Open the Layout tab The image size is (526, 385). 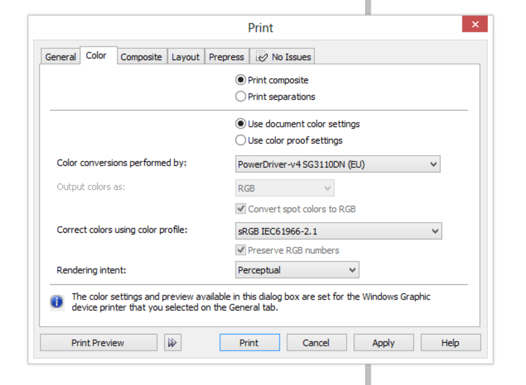pos(186,57)
